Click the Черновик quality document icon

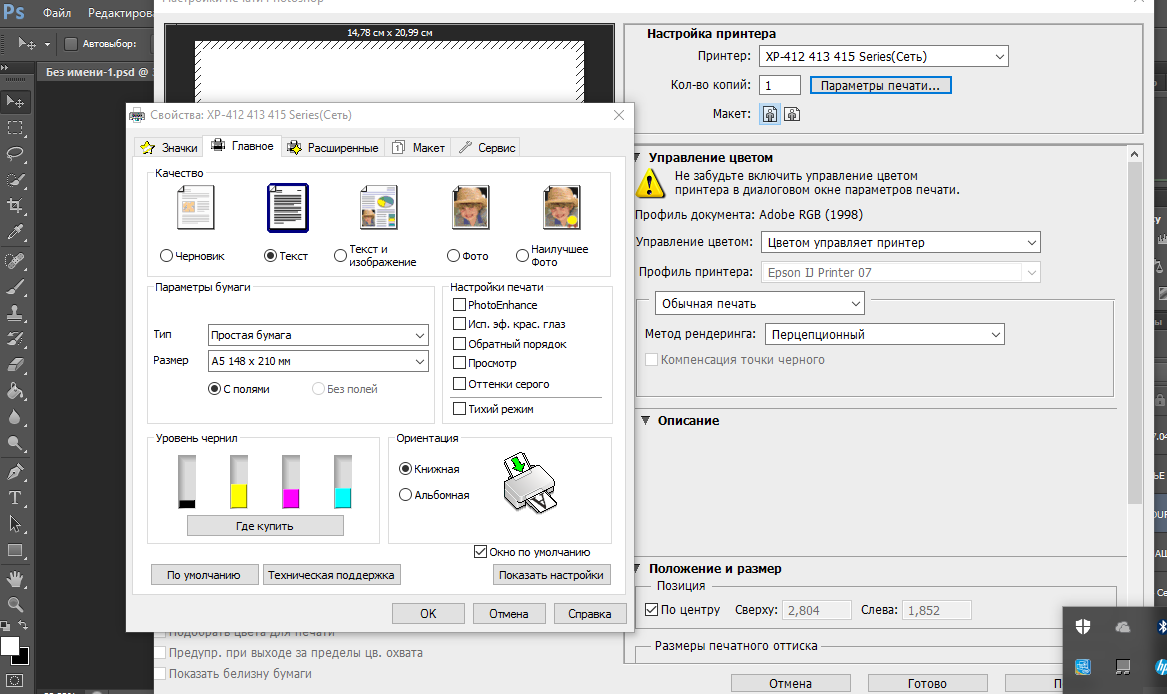pos(196,208)
